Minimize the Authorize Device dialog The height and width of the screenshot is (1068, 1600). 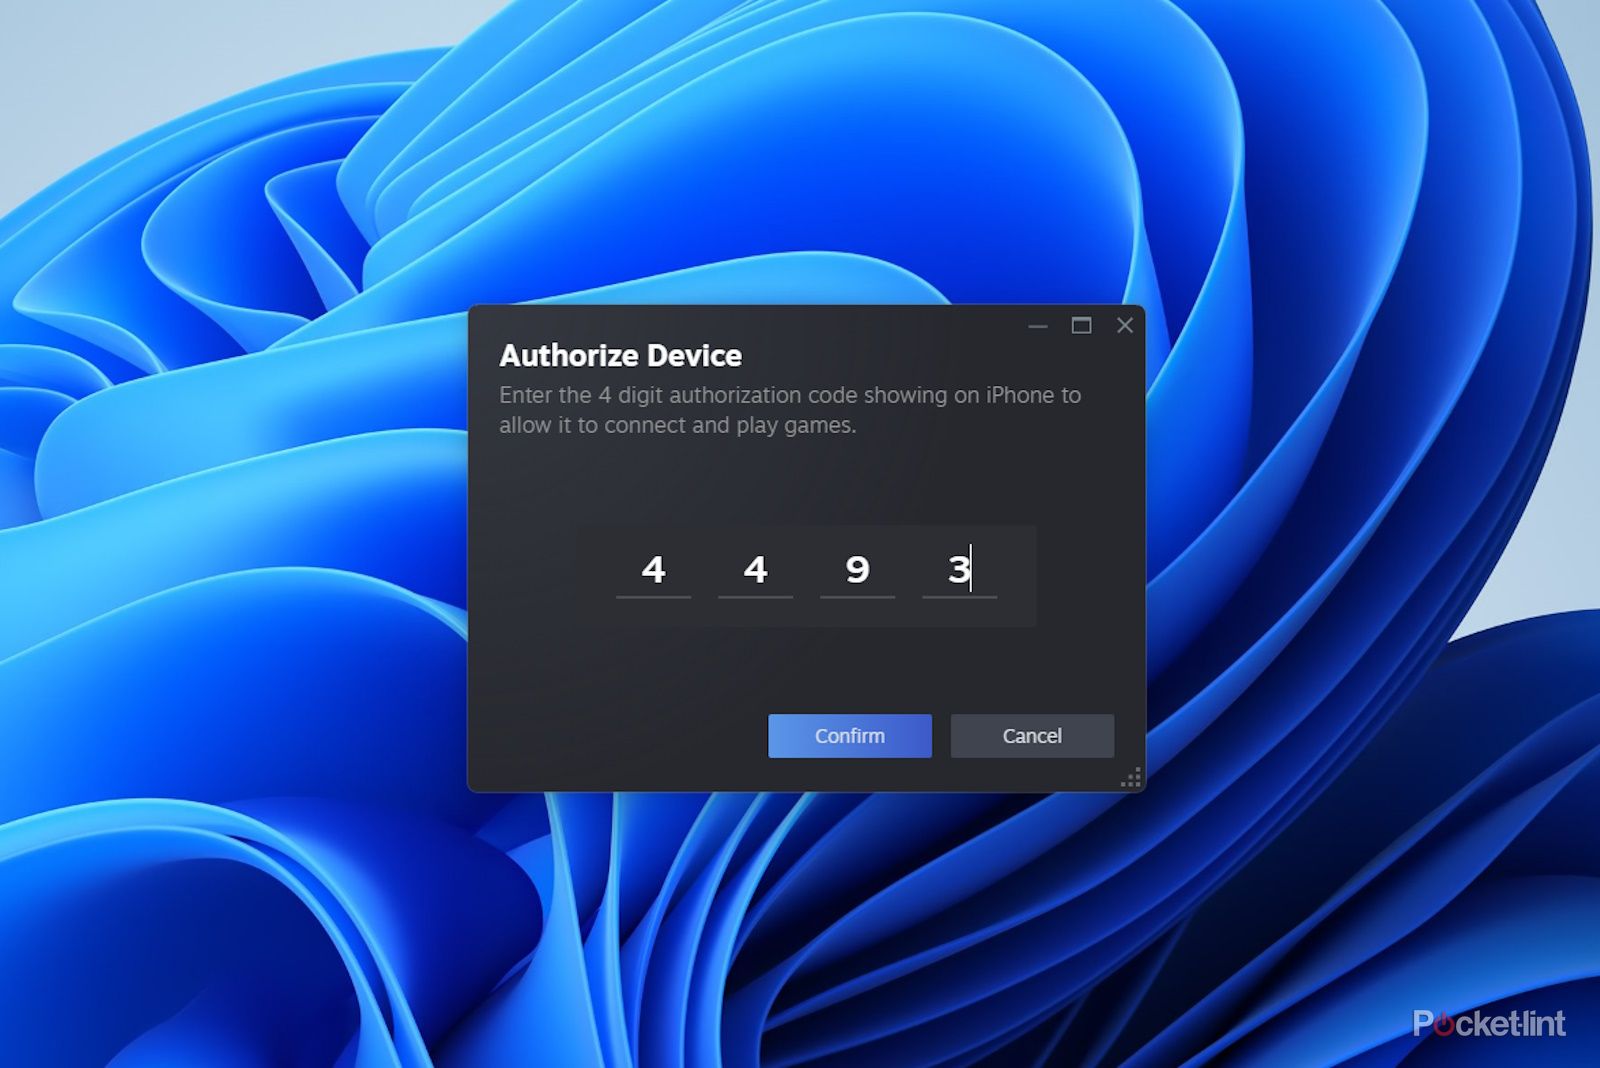[x=1037, y=326]
